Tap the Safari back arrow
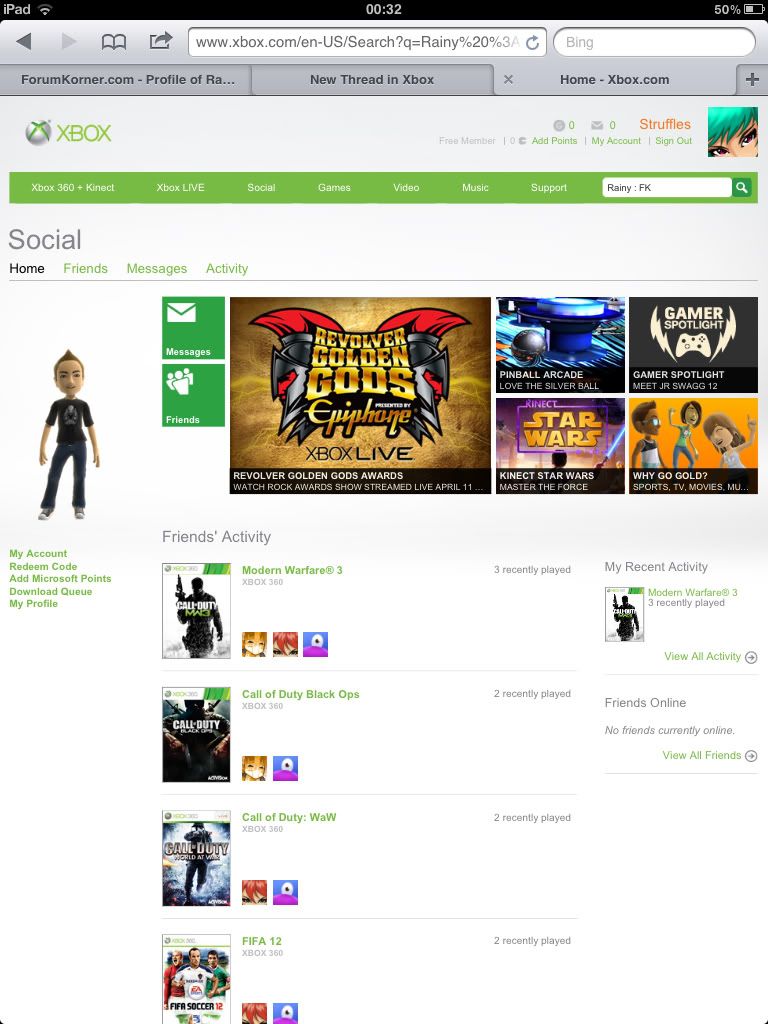The height and width of the screenshot is (1024, 768). pyautogui.click(x=24, y=42)
